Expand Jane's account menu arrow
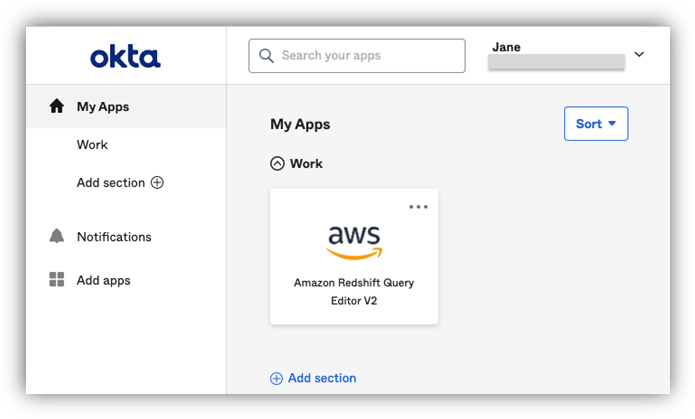 [639, 55]
